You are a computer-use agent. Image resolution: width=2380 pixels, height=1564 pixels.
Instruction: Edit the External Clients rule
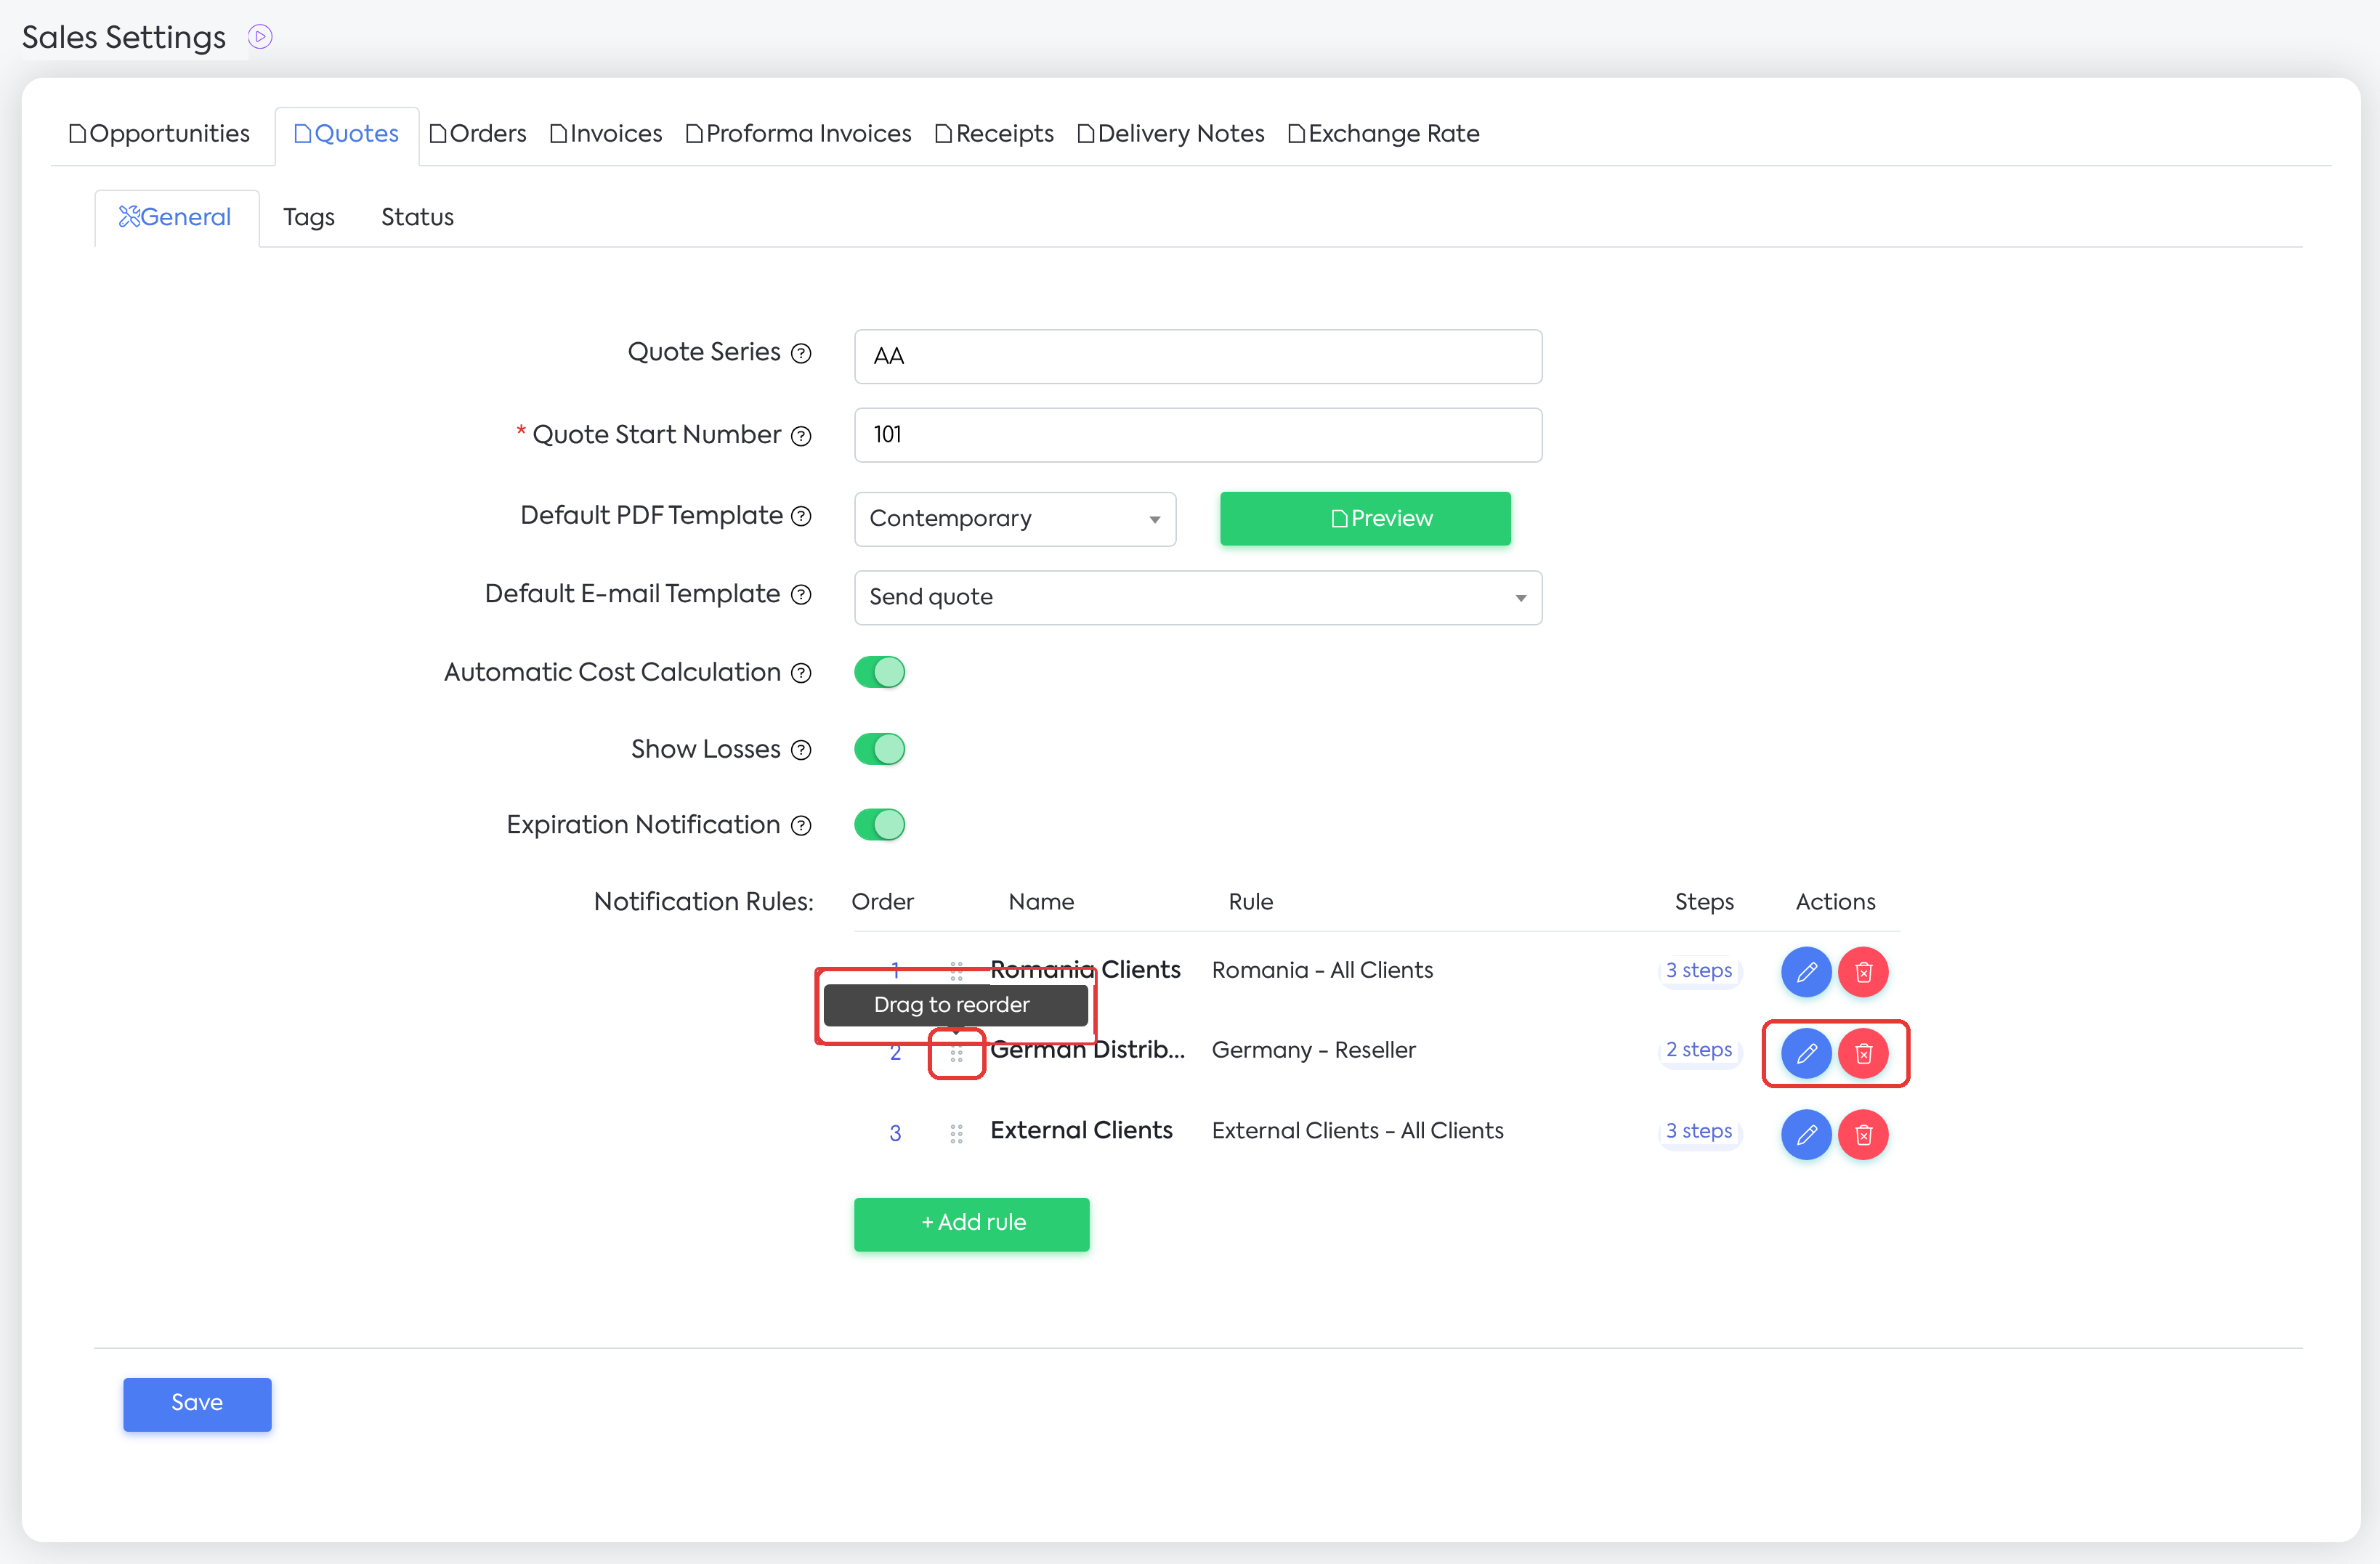click(x=1806, y=1135)
